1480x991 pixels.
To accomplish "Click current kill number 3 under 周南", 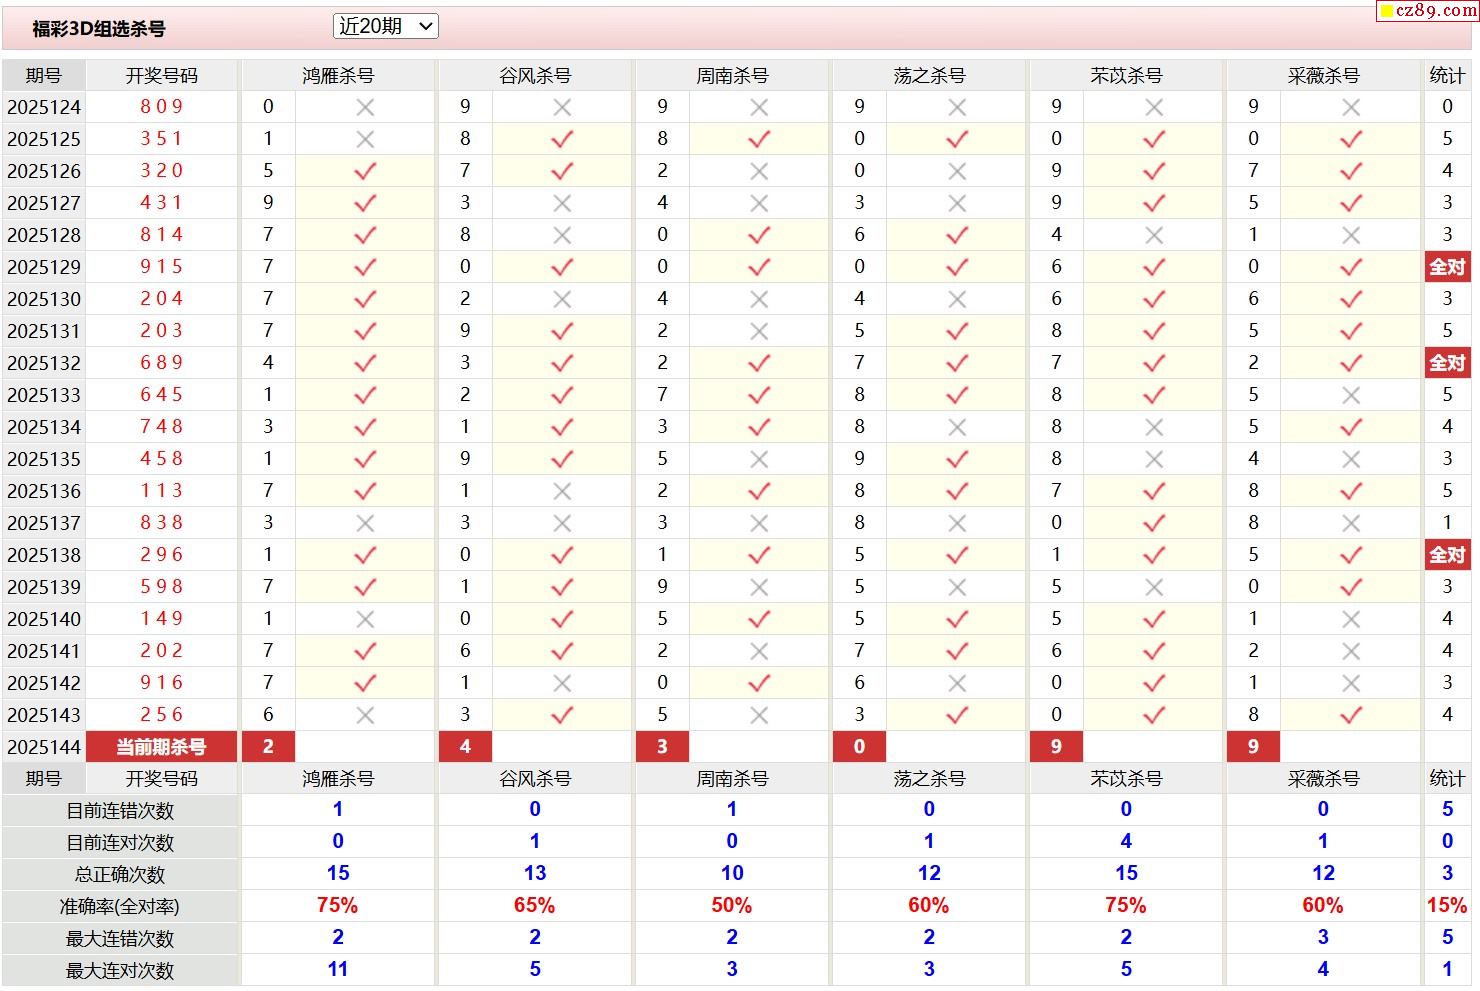I will pyautogui.click(x=662, y=747).
